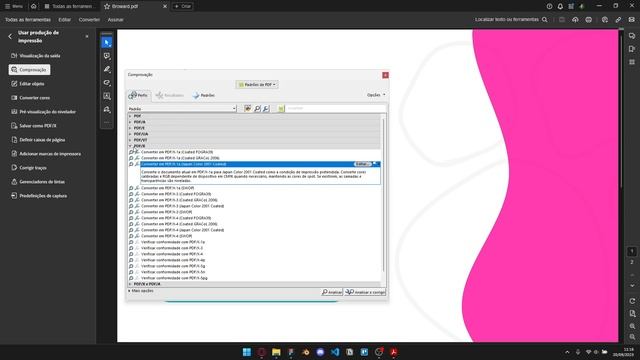Select the add comment tool in quick toolbar
The width and height of the screenshot is (640, 360).
click(x=107, y=56)
